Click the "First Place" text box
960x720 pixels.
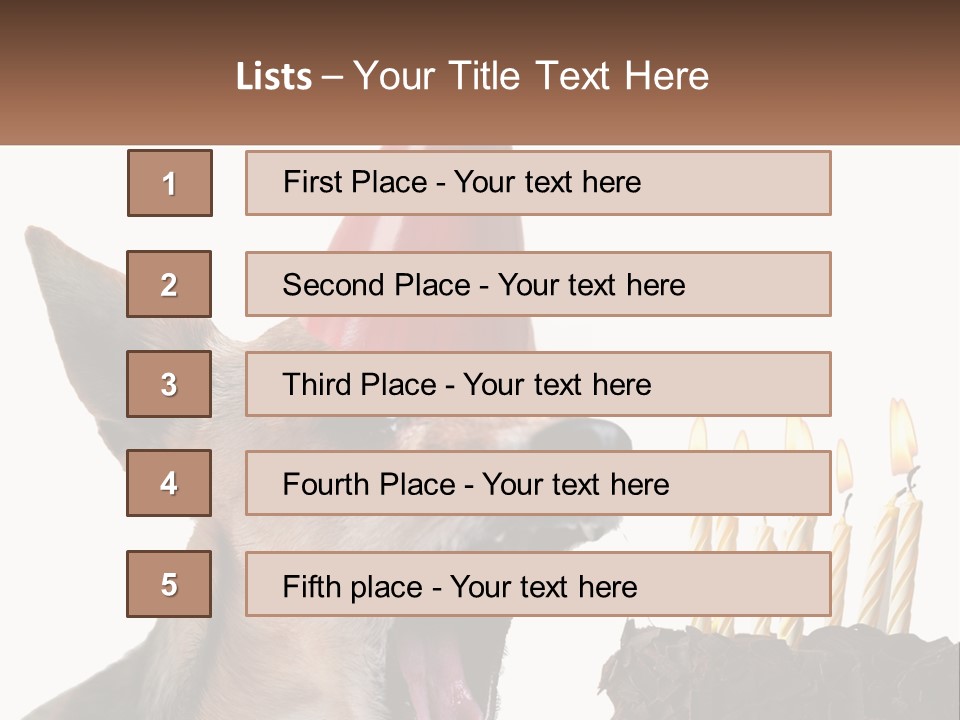click(538, 183)
